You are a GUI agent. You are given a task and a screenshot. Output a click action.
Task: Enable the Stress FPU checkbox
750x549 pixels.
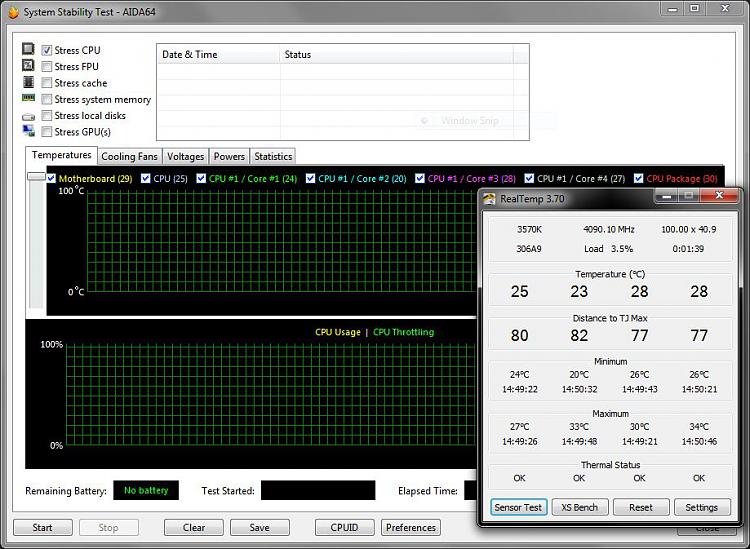[46, 66]
